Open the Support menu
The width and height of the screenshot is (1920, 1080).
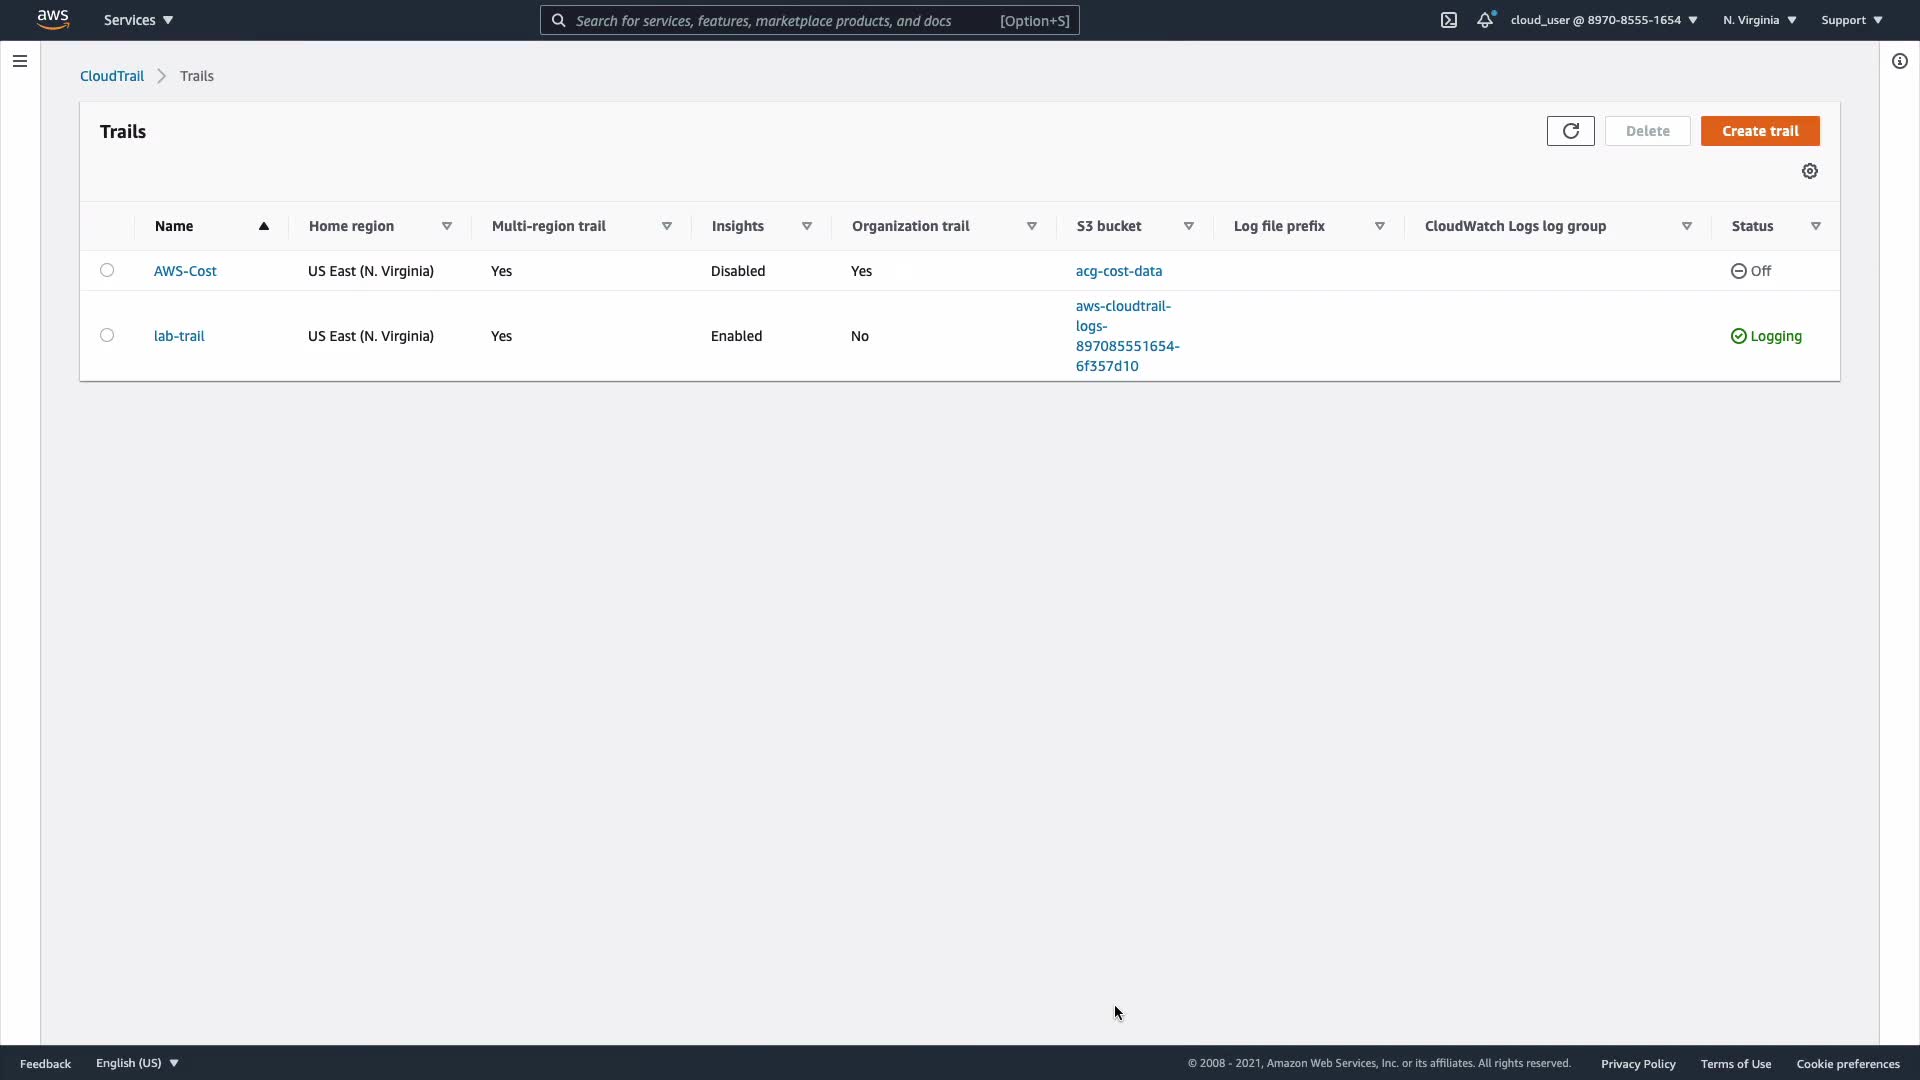coord(1851,20)
